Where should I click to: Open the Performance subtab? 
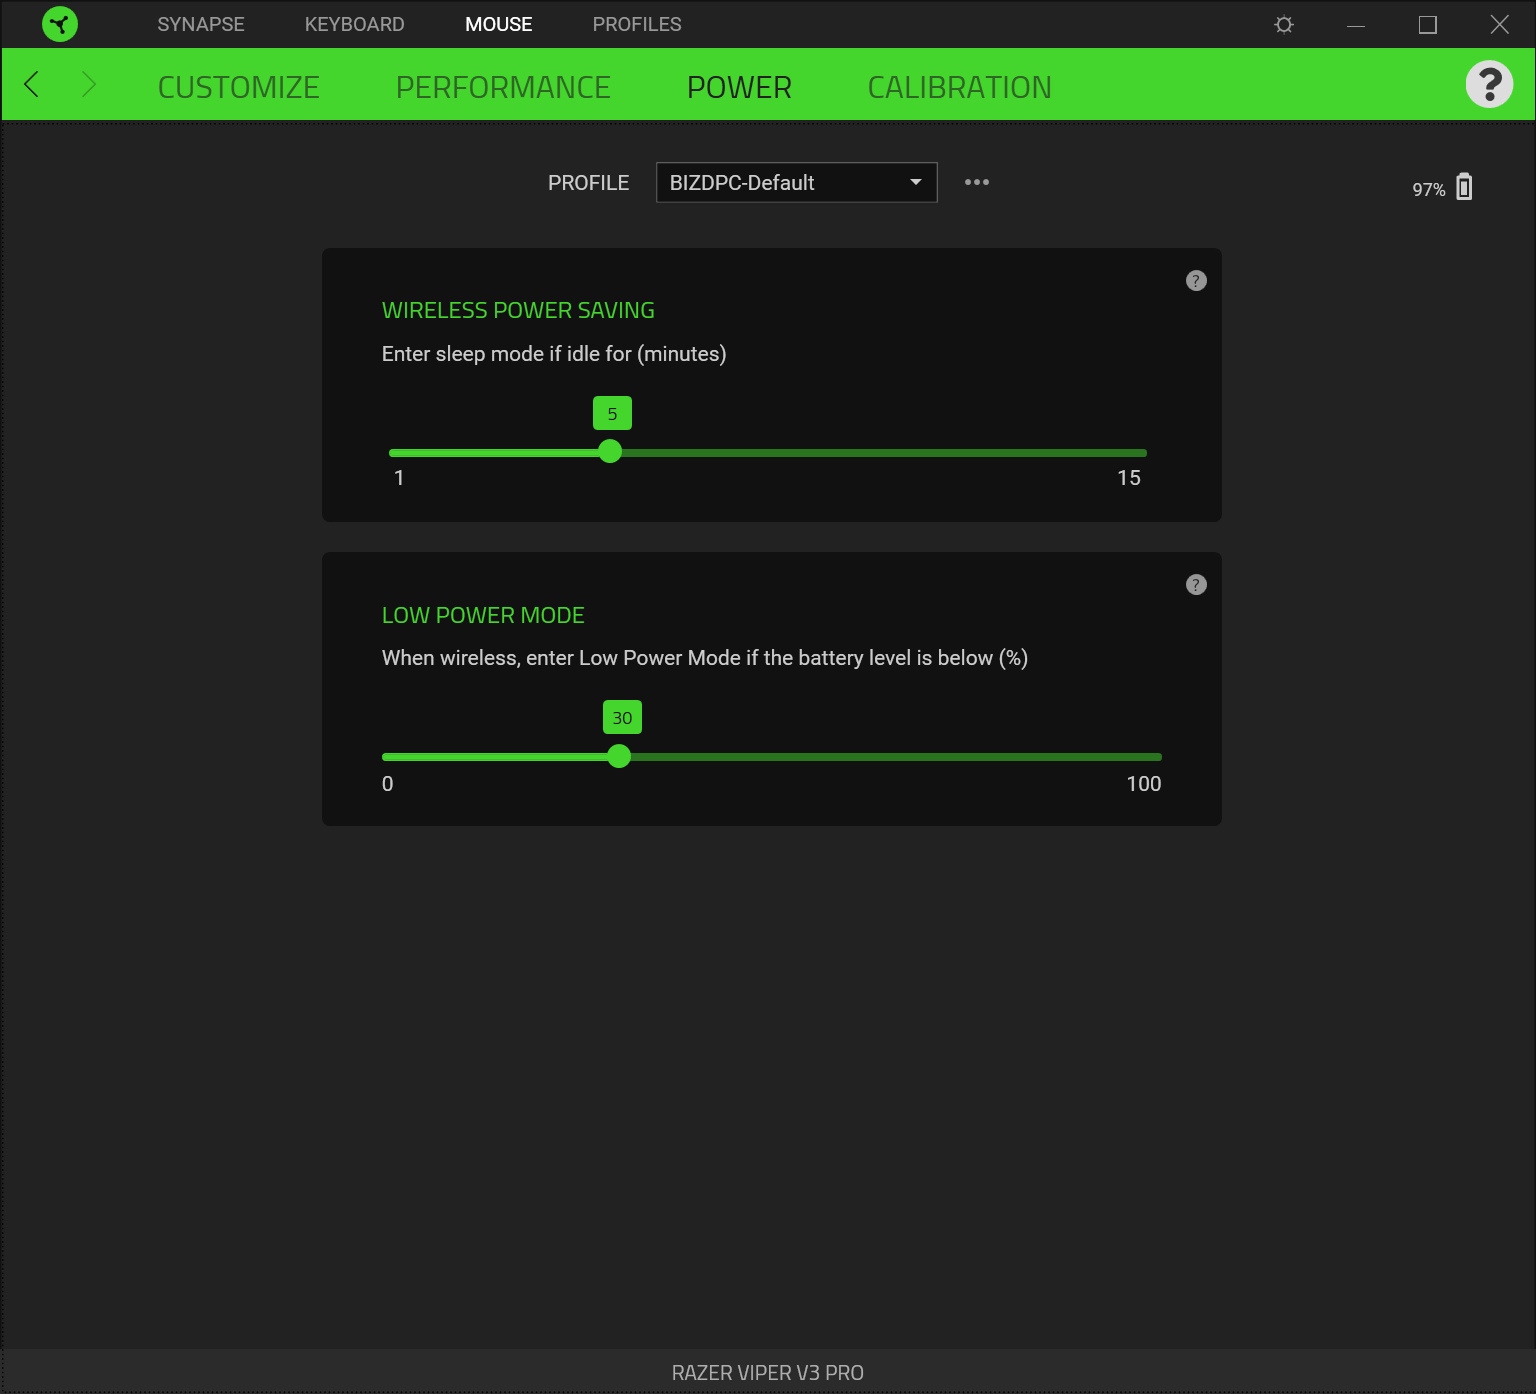[x=503, y=88]
